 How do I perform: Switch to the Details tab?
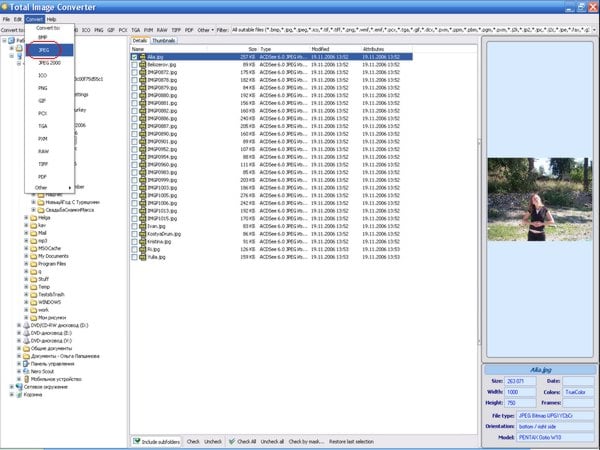(x=140, y=41)
